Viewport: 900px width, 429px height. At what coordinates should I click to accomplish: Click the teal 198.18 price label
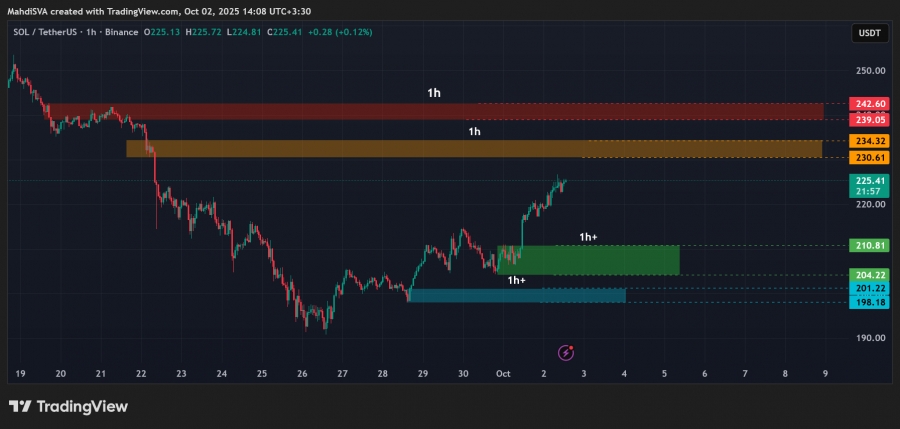[868, 302]
